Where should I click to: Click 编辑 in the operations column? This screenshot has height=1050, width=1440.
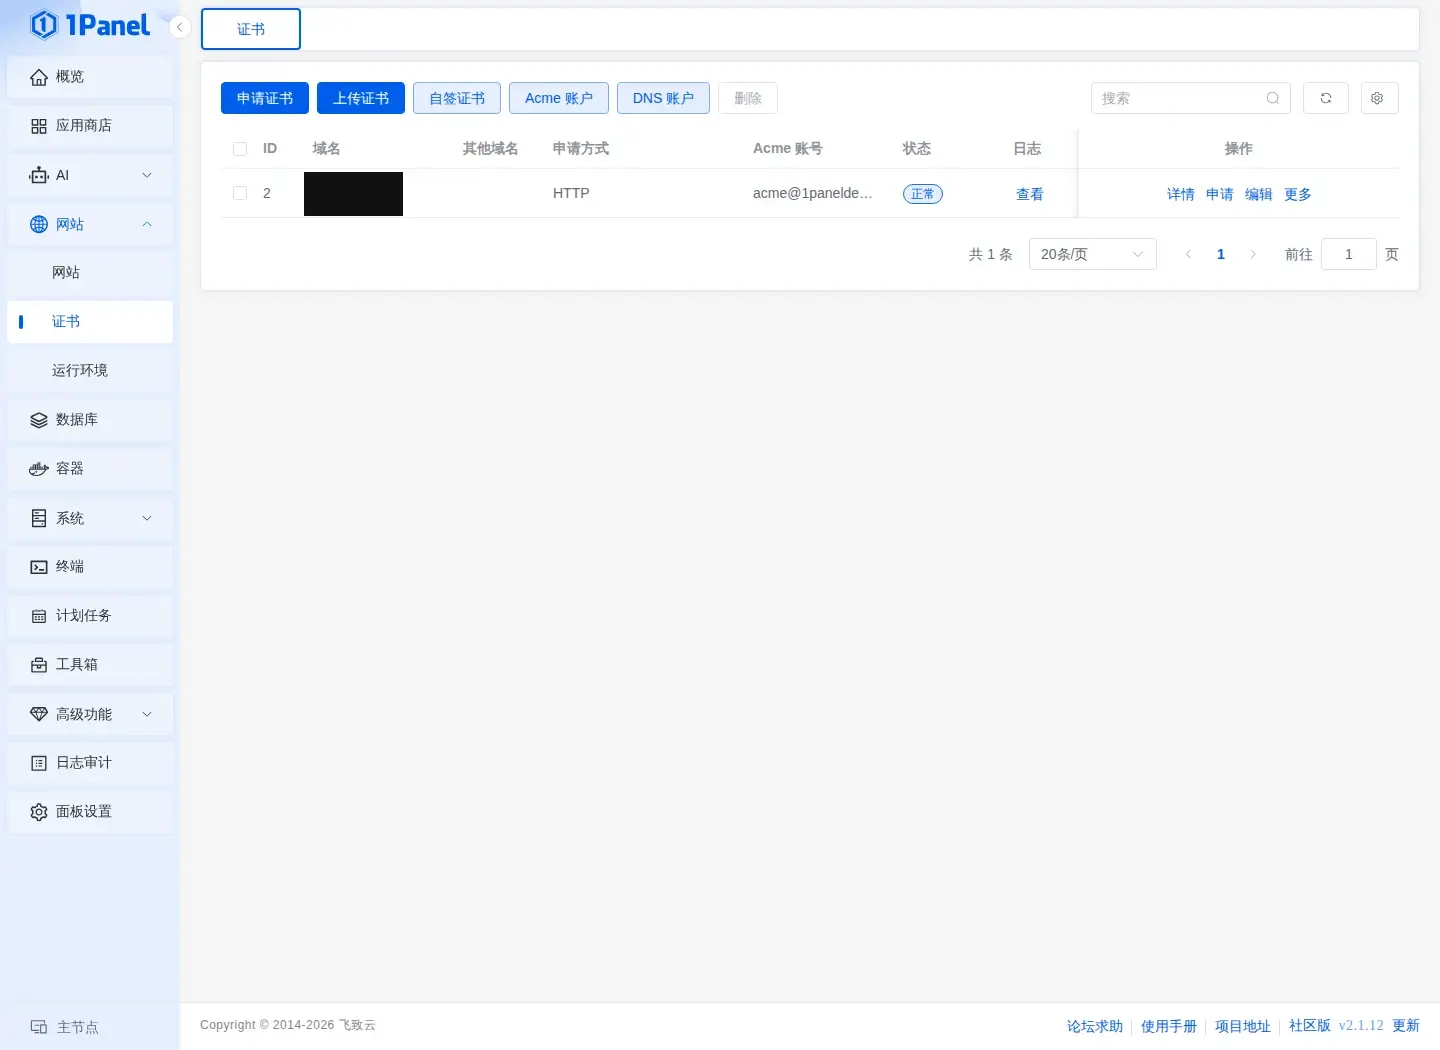(x=1259, y=194)
